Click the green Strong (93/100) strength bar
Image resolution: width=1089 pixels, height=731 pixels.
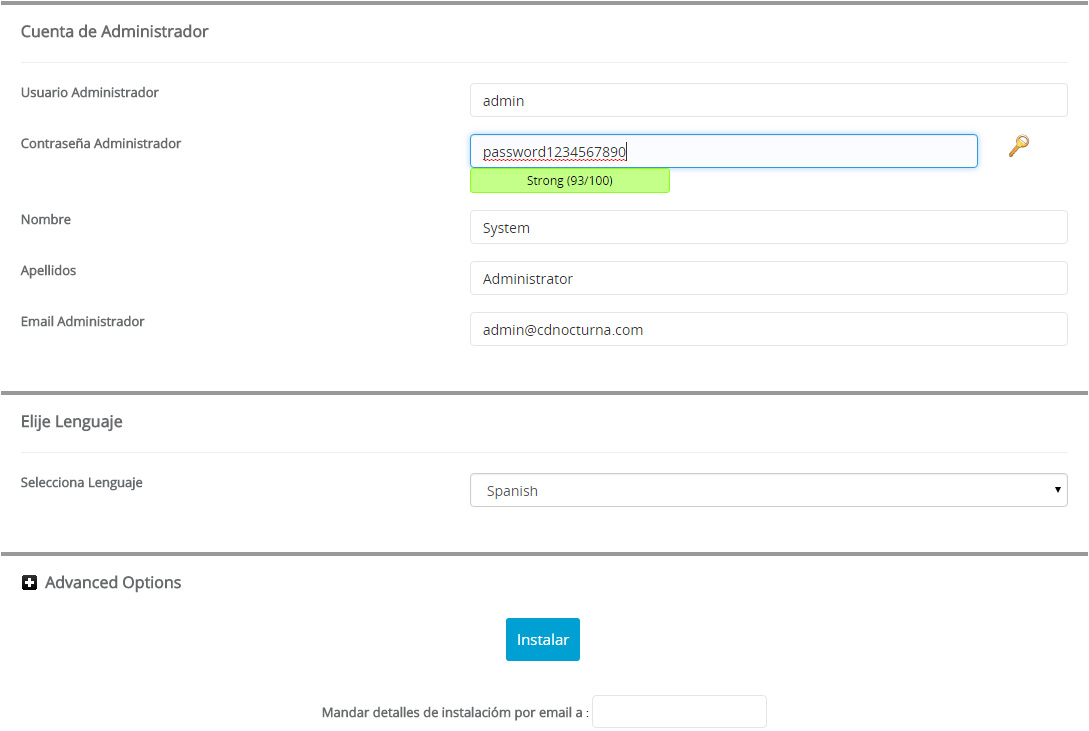point(569,181)
